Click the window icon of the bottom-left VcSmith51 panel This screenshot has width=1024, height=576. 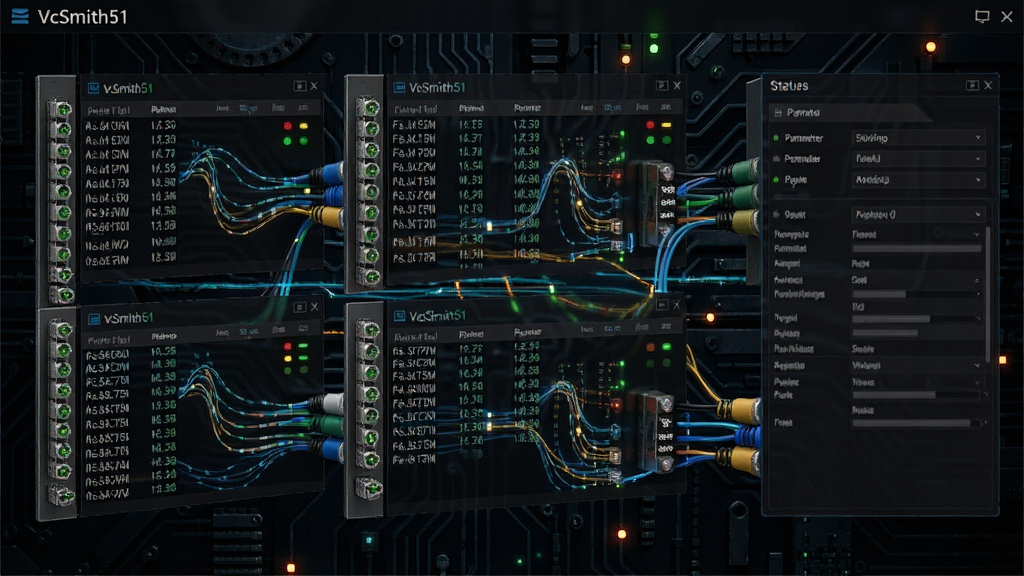[94, 319]
